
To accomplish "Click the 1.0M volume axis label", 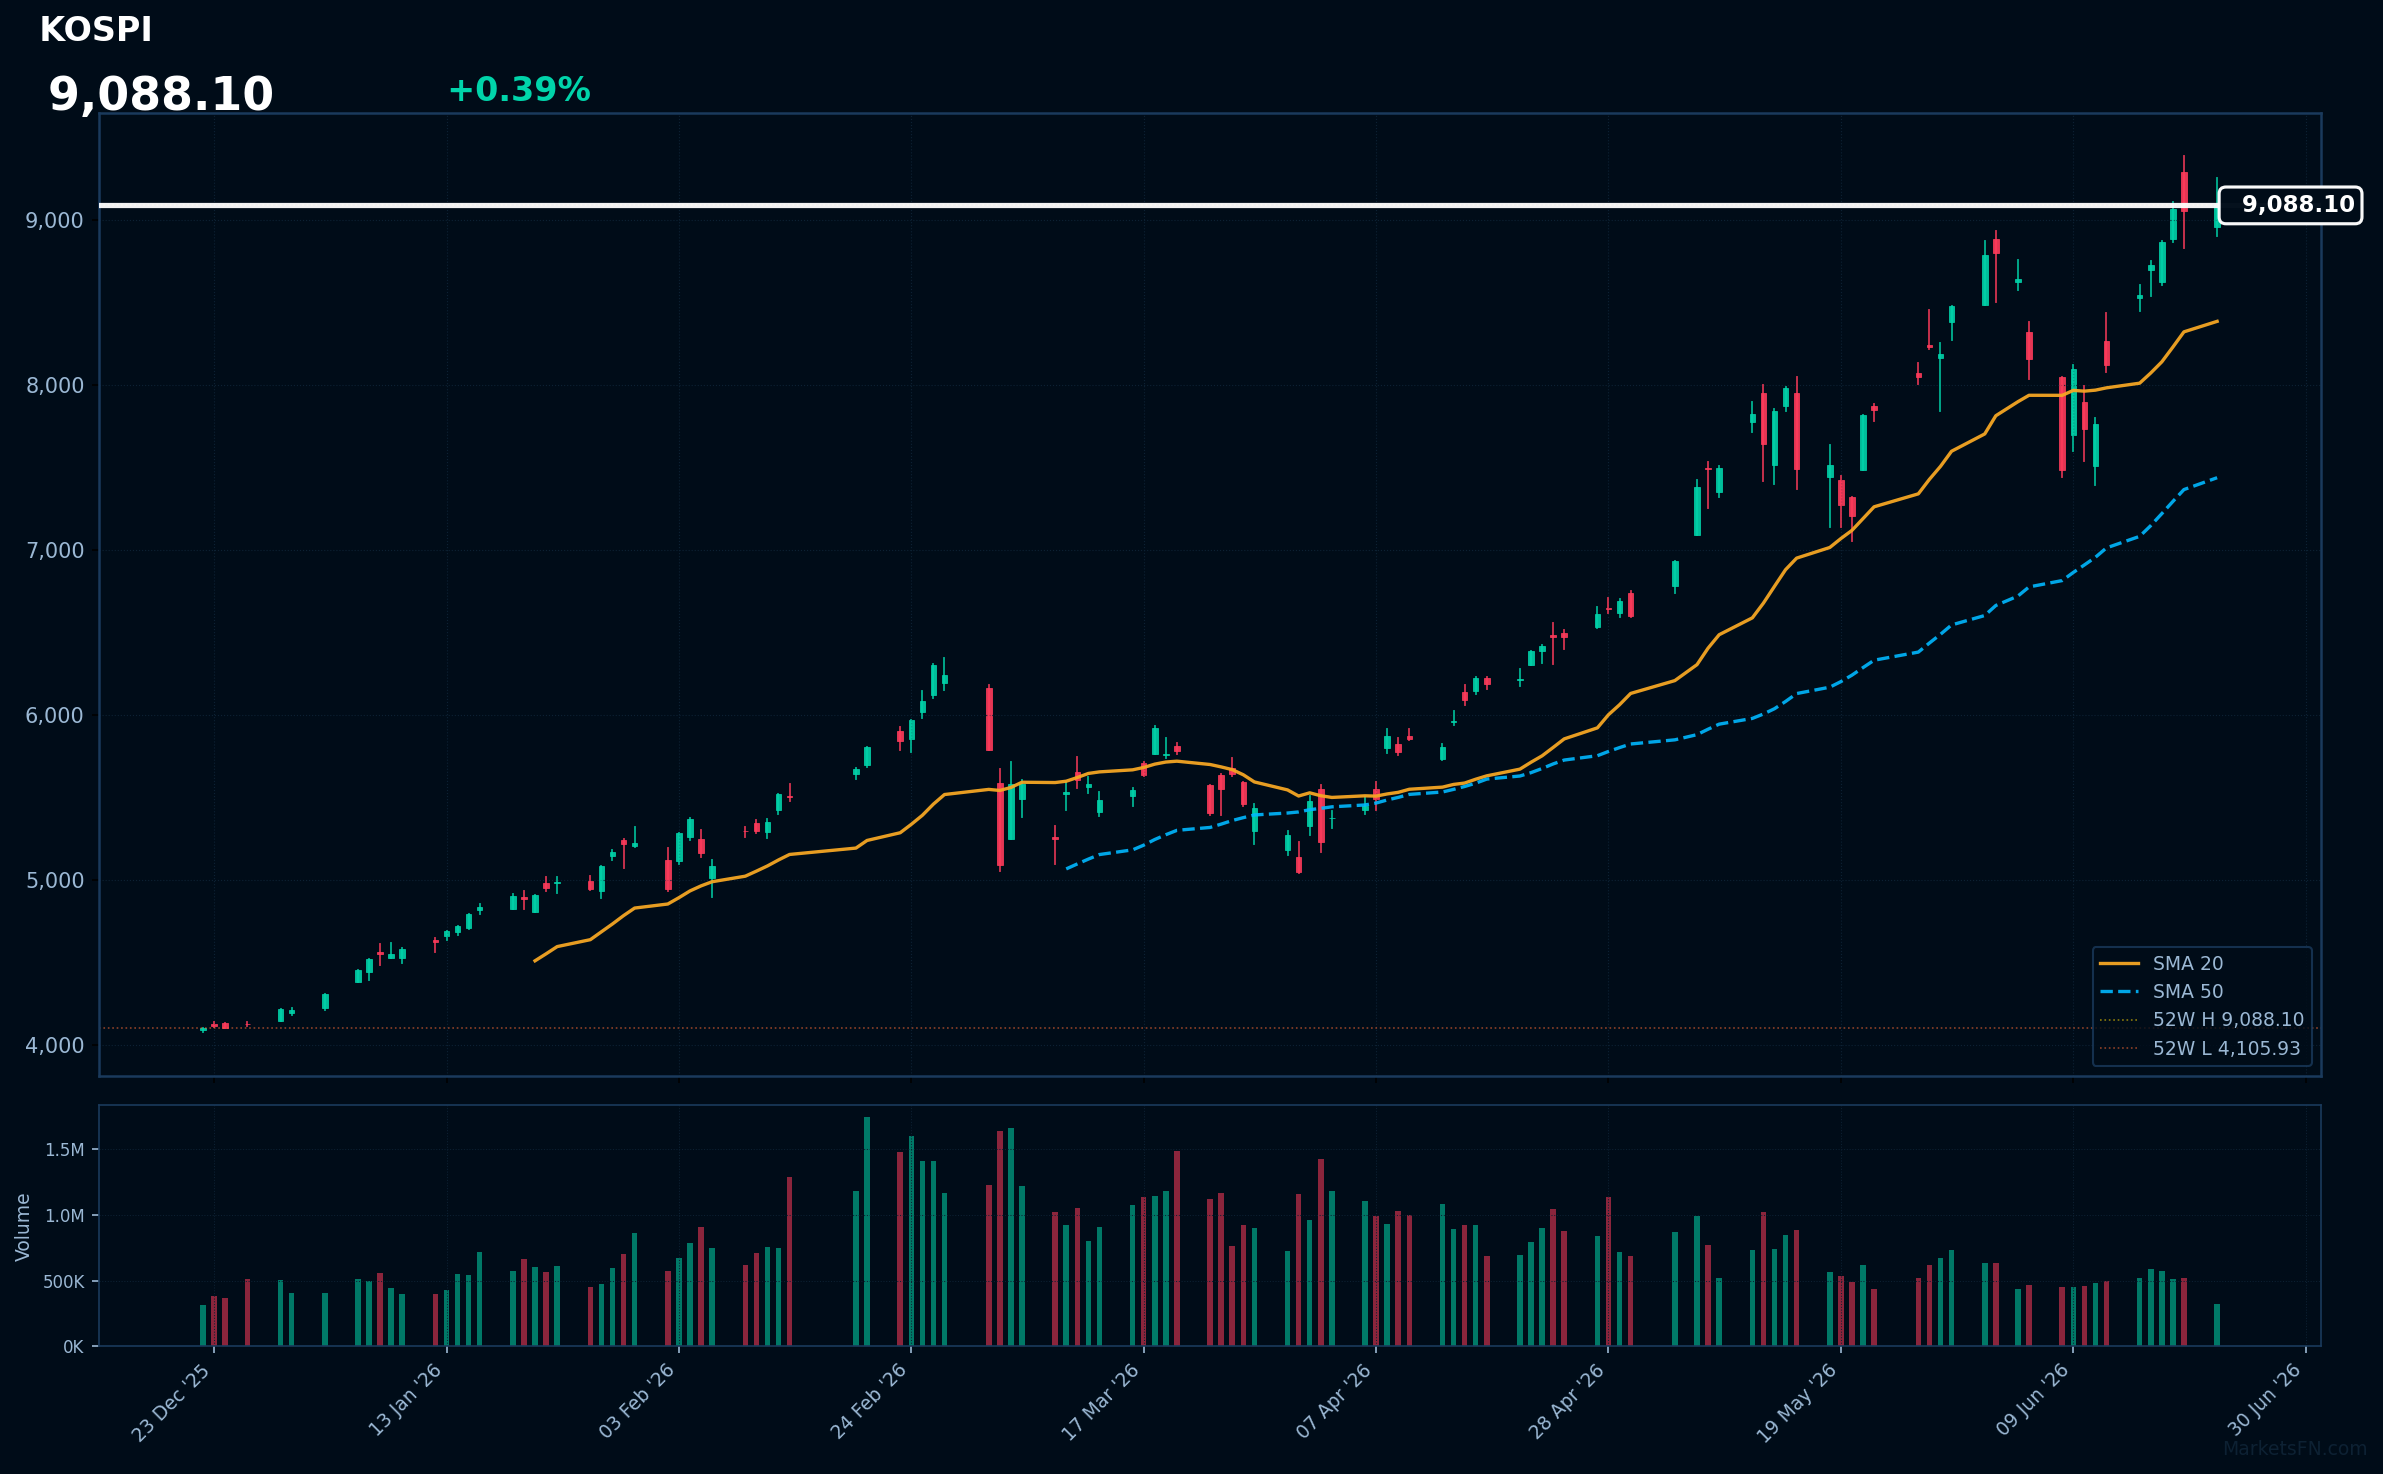I will coord(65,1216).
